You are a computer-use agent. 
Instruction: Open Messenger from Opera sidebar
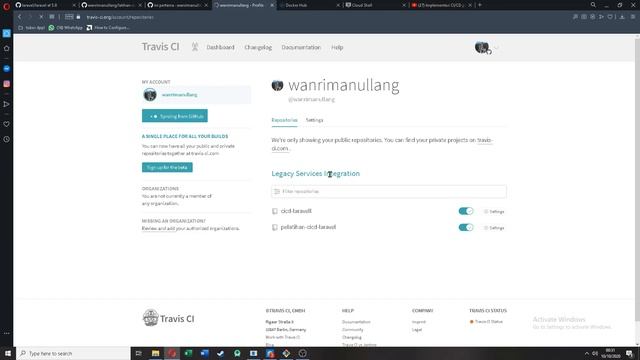click(7, 69)
